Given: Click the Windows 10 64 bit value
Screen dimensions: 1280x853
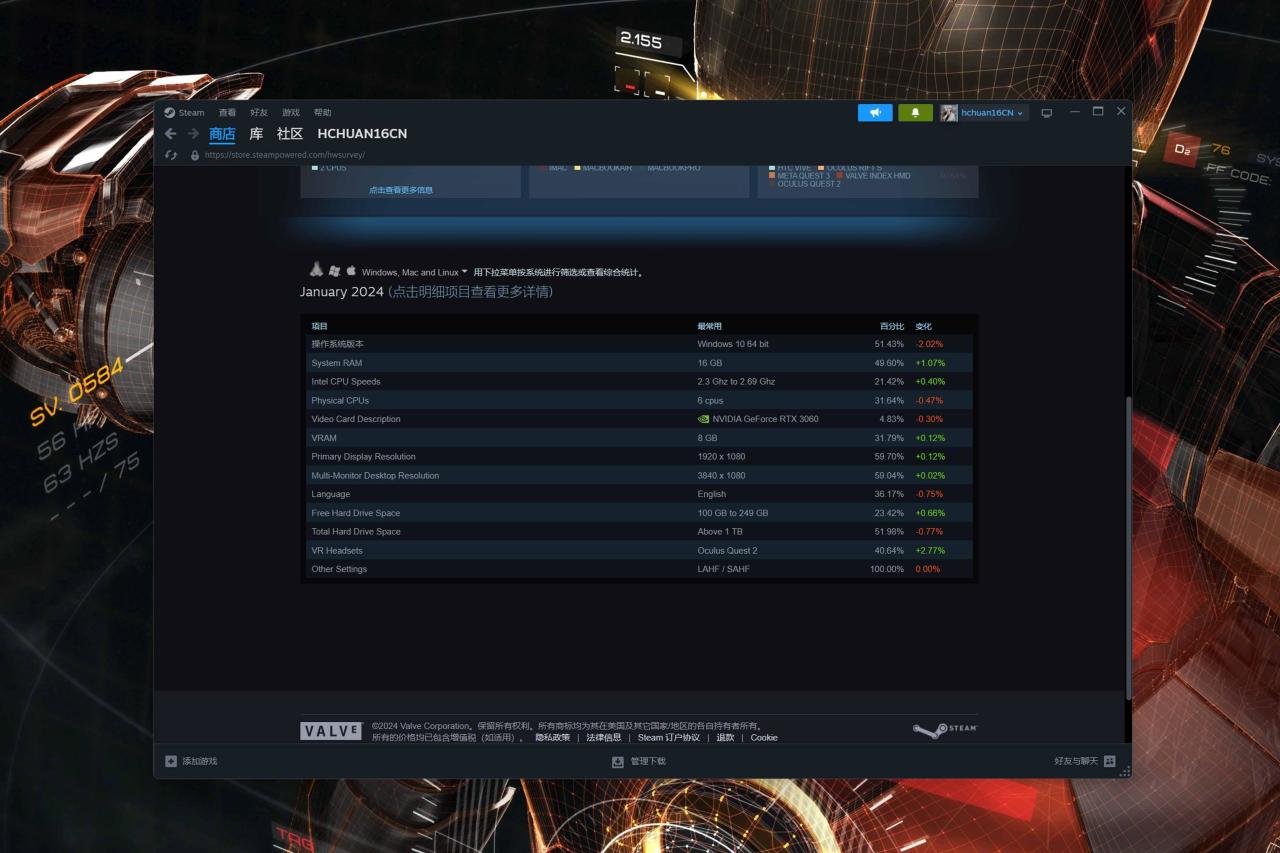Looking at the screenshot, I should click(733, 344).
